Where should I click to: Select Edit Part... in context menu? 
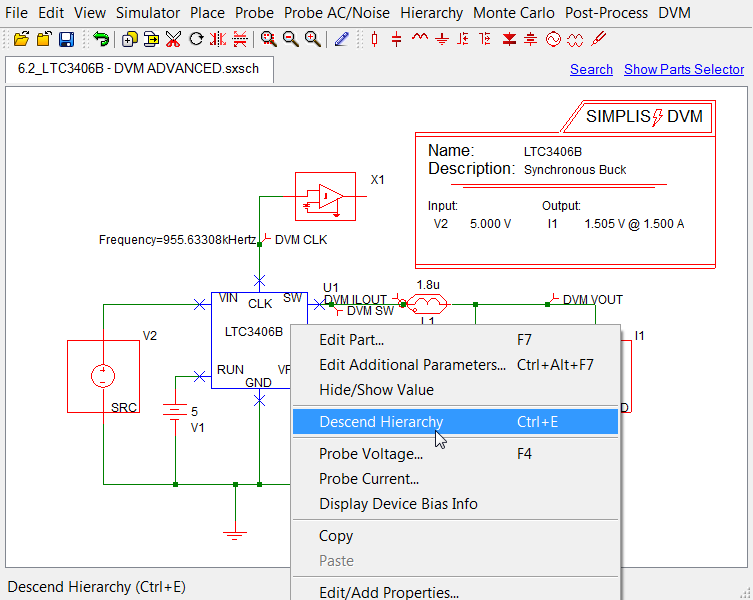click(x=351, y=340)
